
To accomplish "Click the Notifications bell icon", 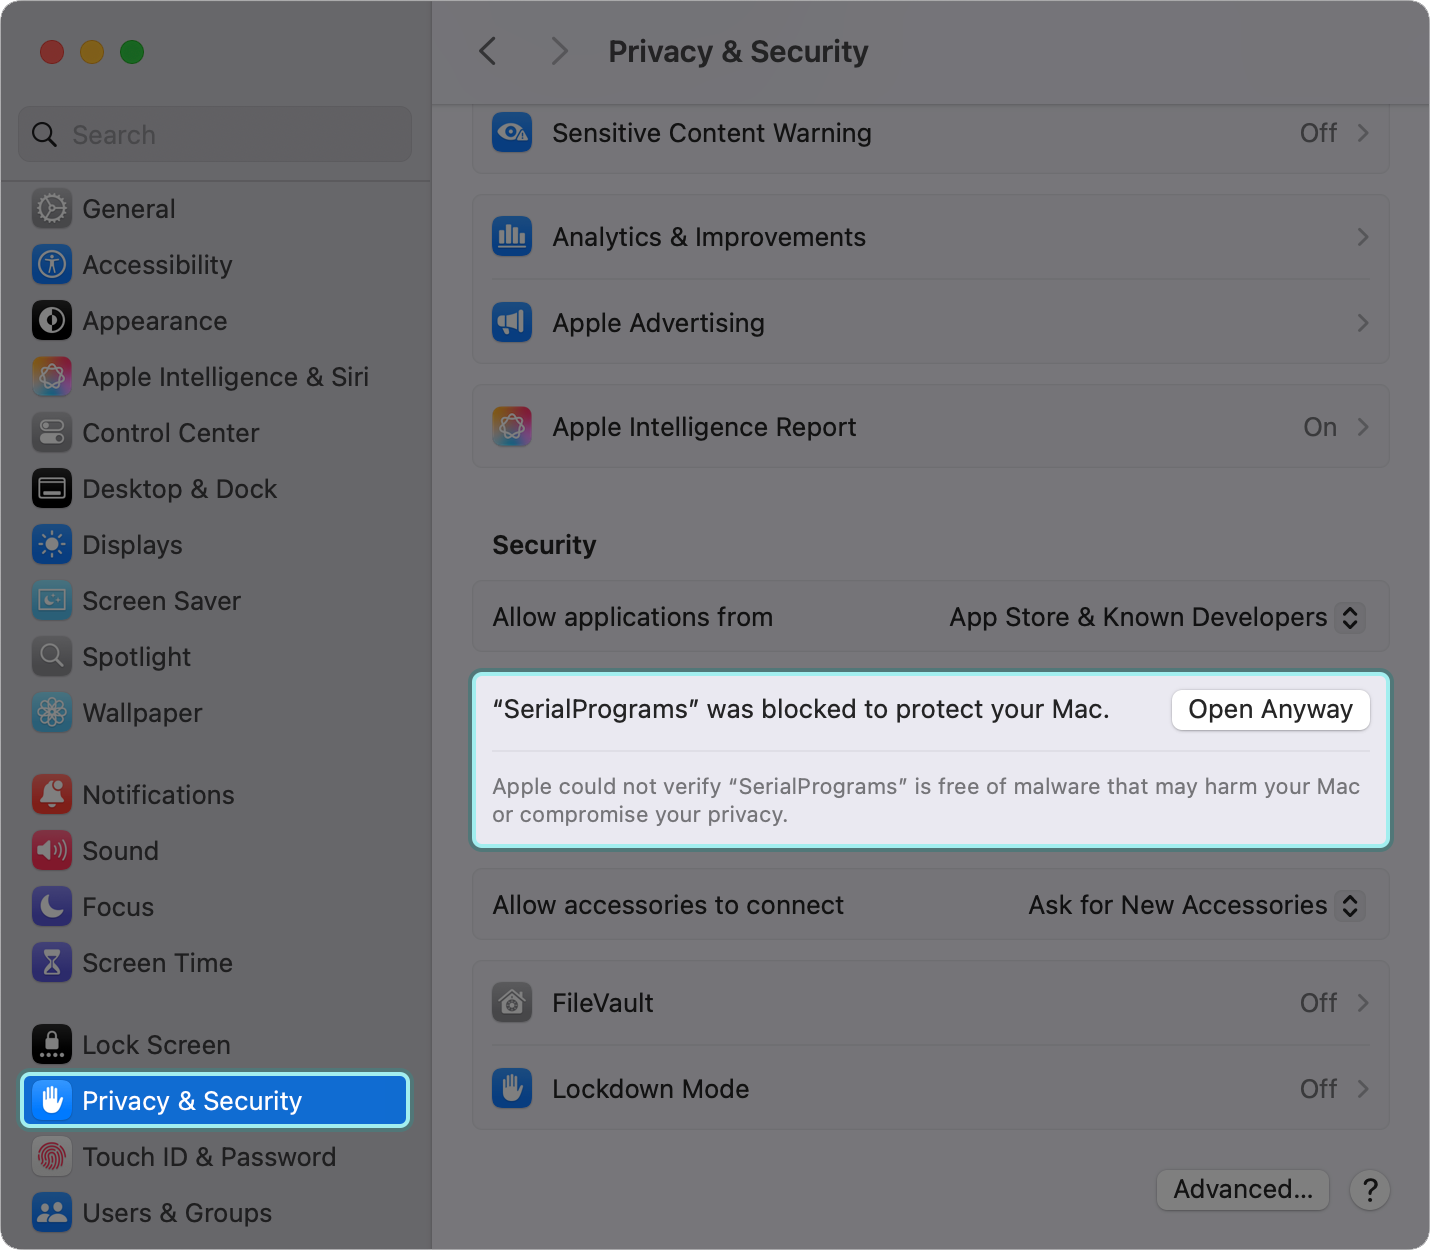I will (x=52, y=795).
